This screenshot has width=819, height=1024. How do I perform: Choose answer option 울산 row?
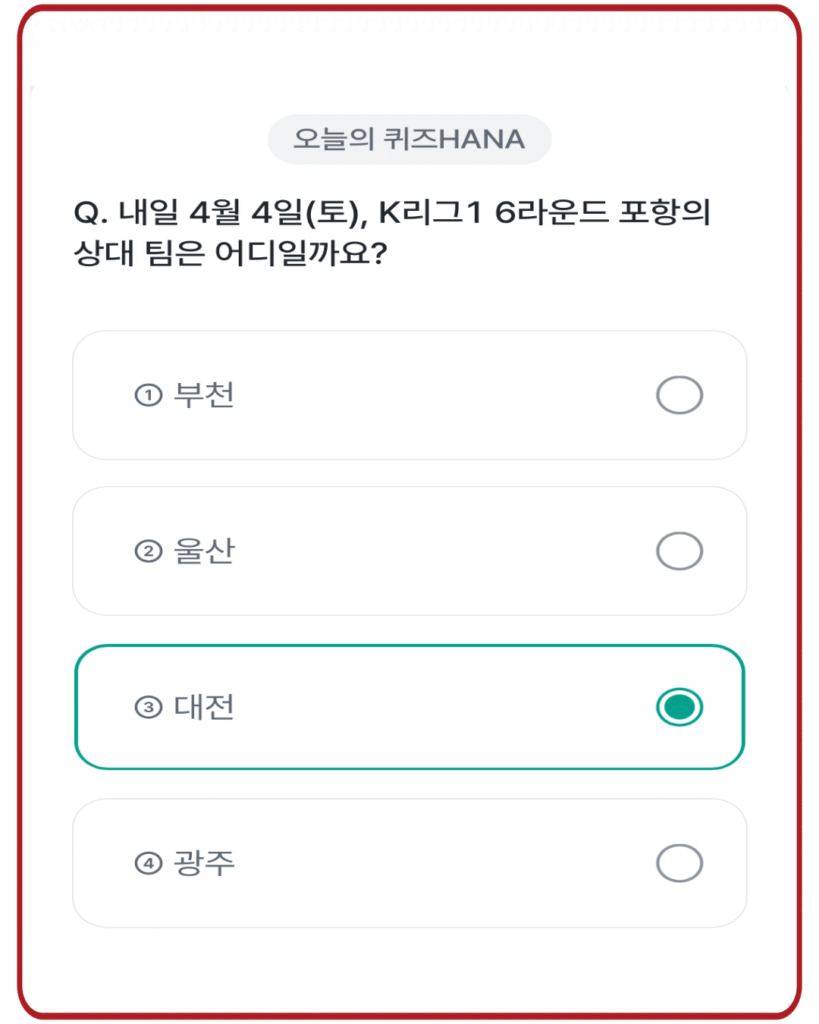409,551
